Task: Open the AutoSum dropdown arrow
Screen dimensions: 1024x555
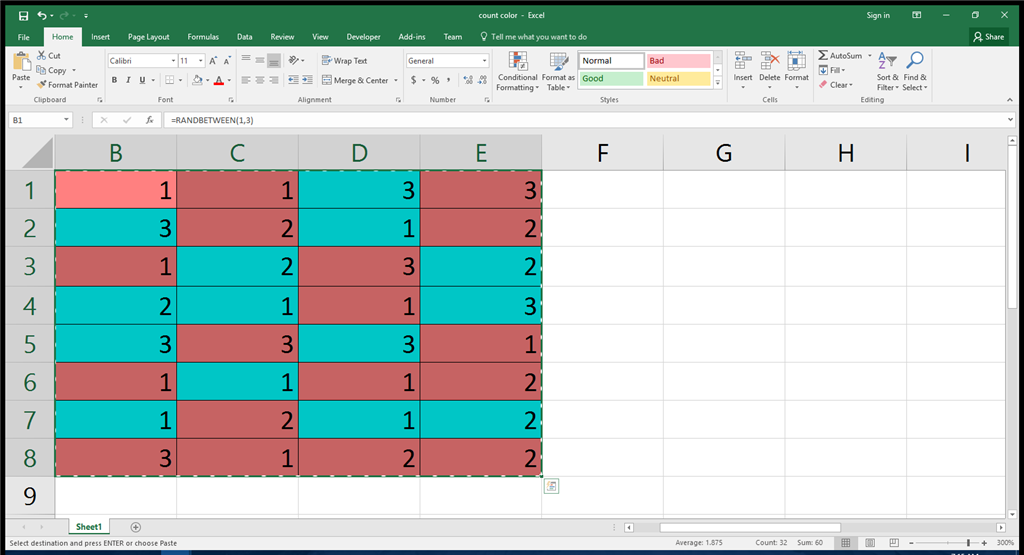Action: point(870,56)
